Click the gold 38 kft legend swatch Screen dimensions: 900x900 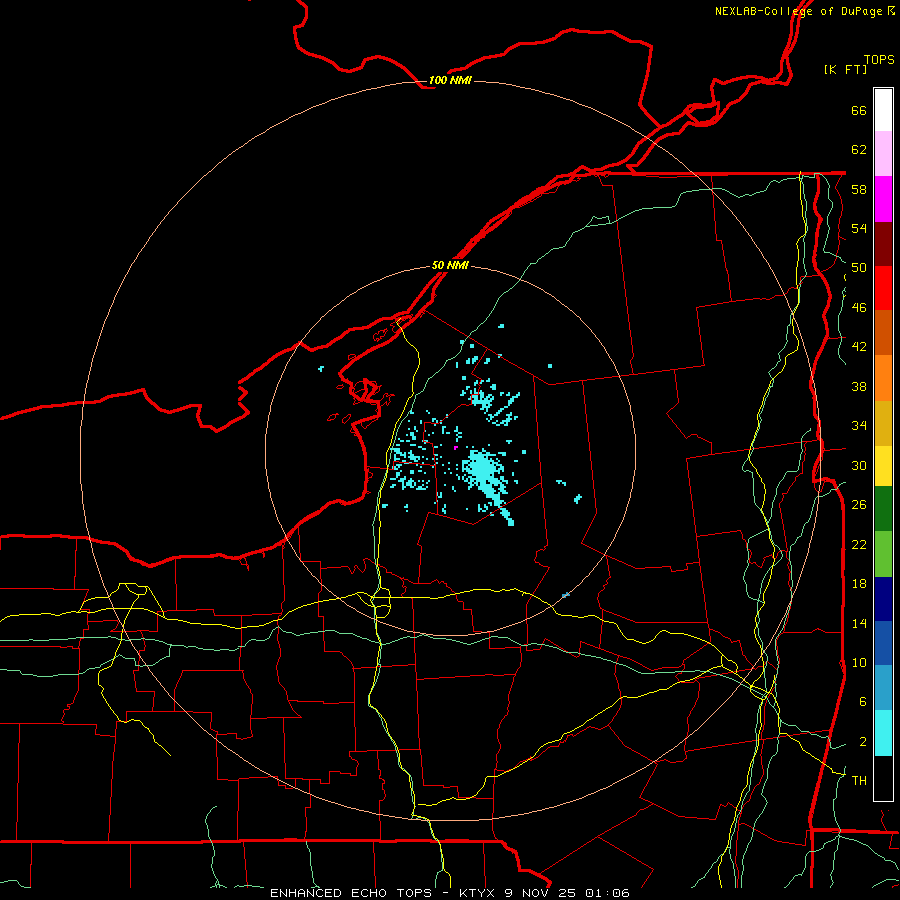click(x=883, y=424)
